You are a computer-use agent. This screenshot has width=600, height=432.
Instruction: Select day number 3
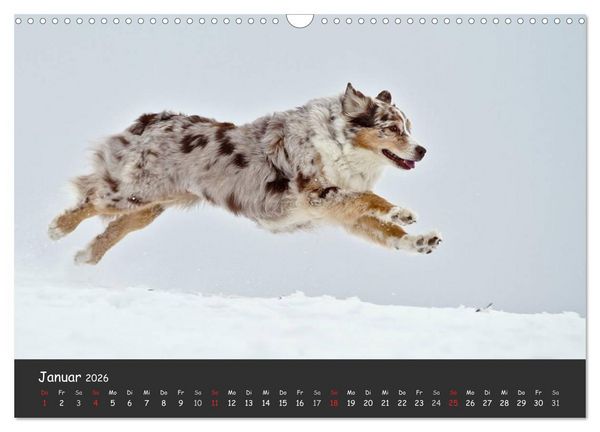[78, 403]
